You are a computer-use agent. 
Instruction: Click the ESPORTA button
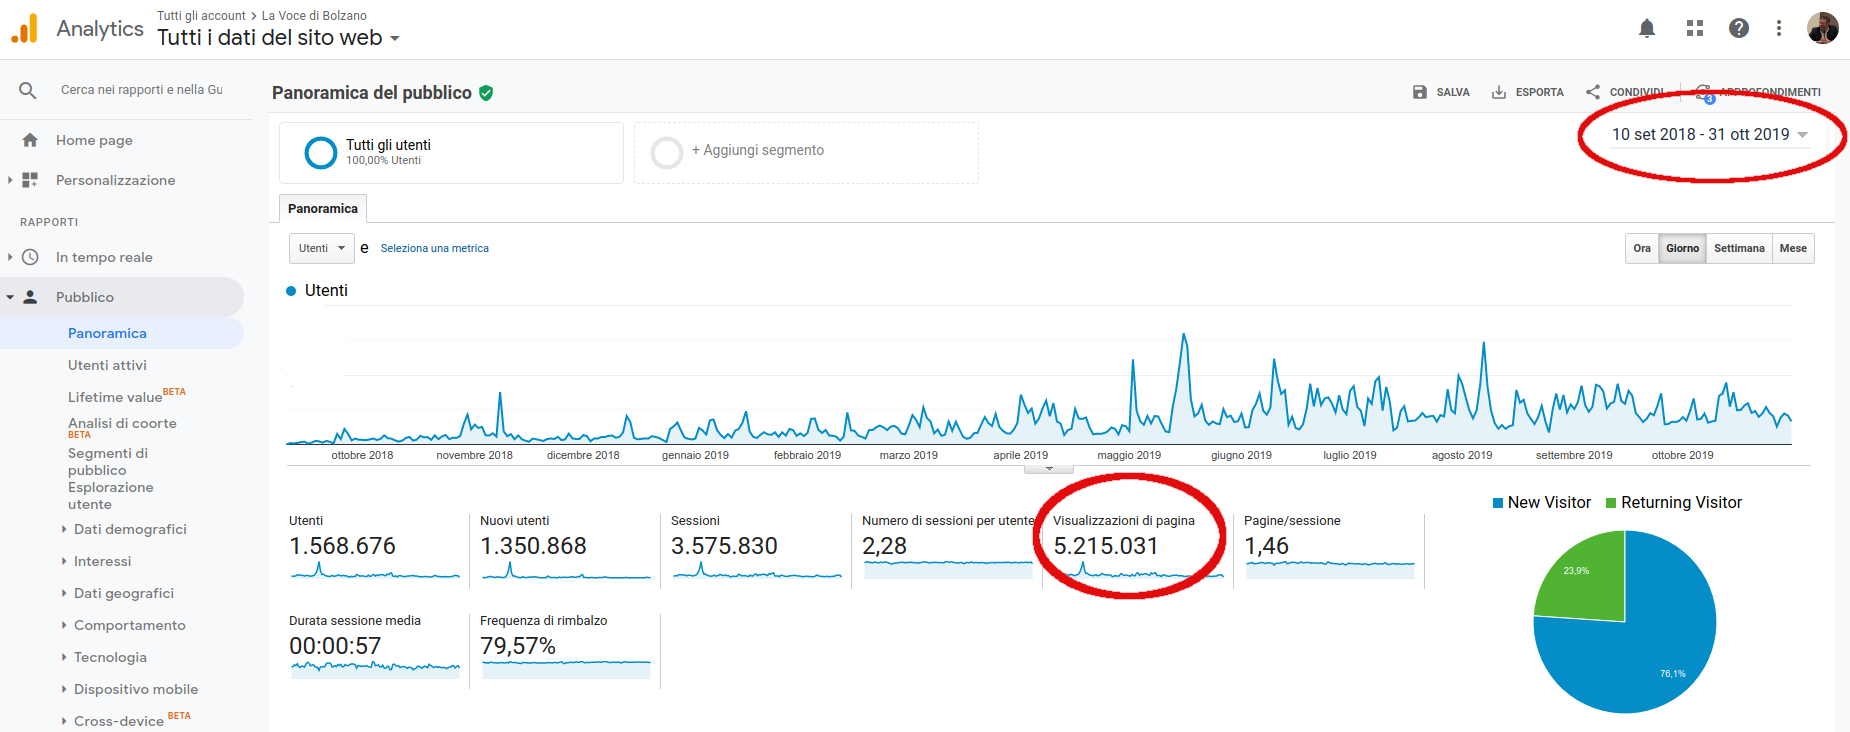tap(1527, 92)
